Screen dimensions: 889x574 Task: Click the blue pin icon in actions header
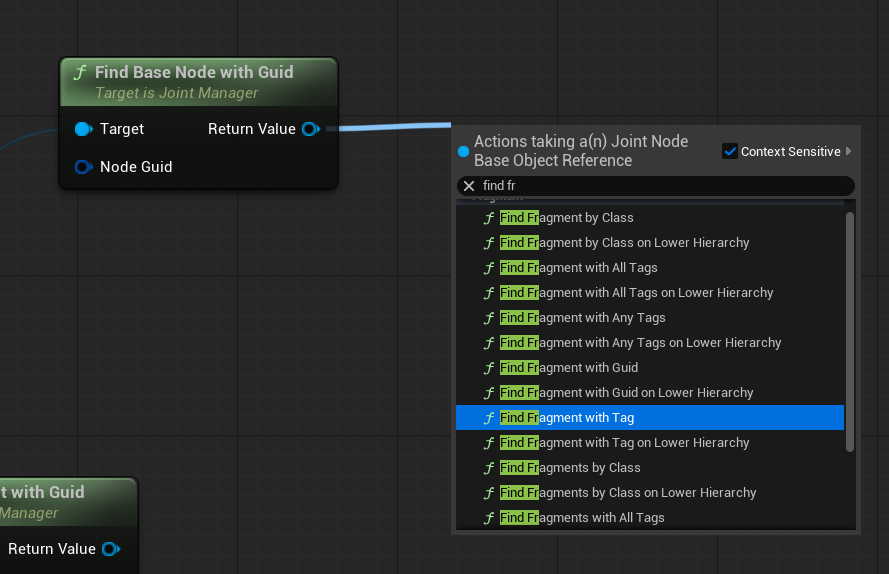click(463, 152)
